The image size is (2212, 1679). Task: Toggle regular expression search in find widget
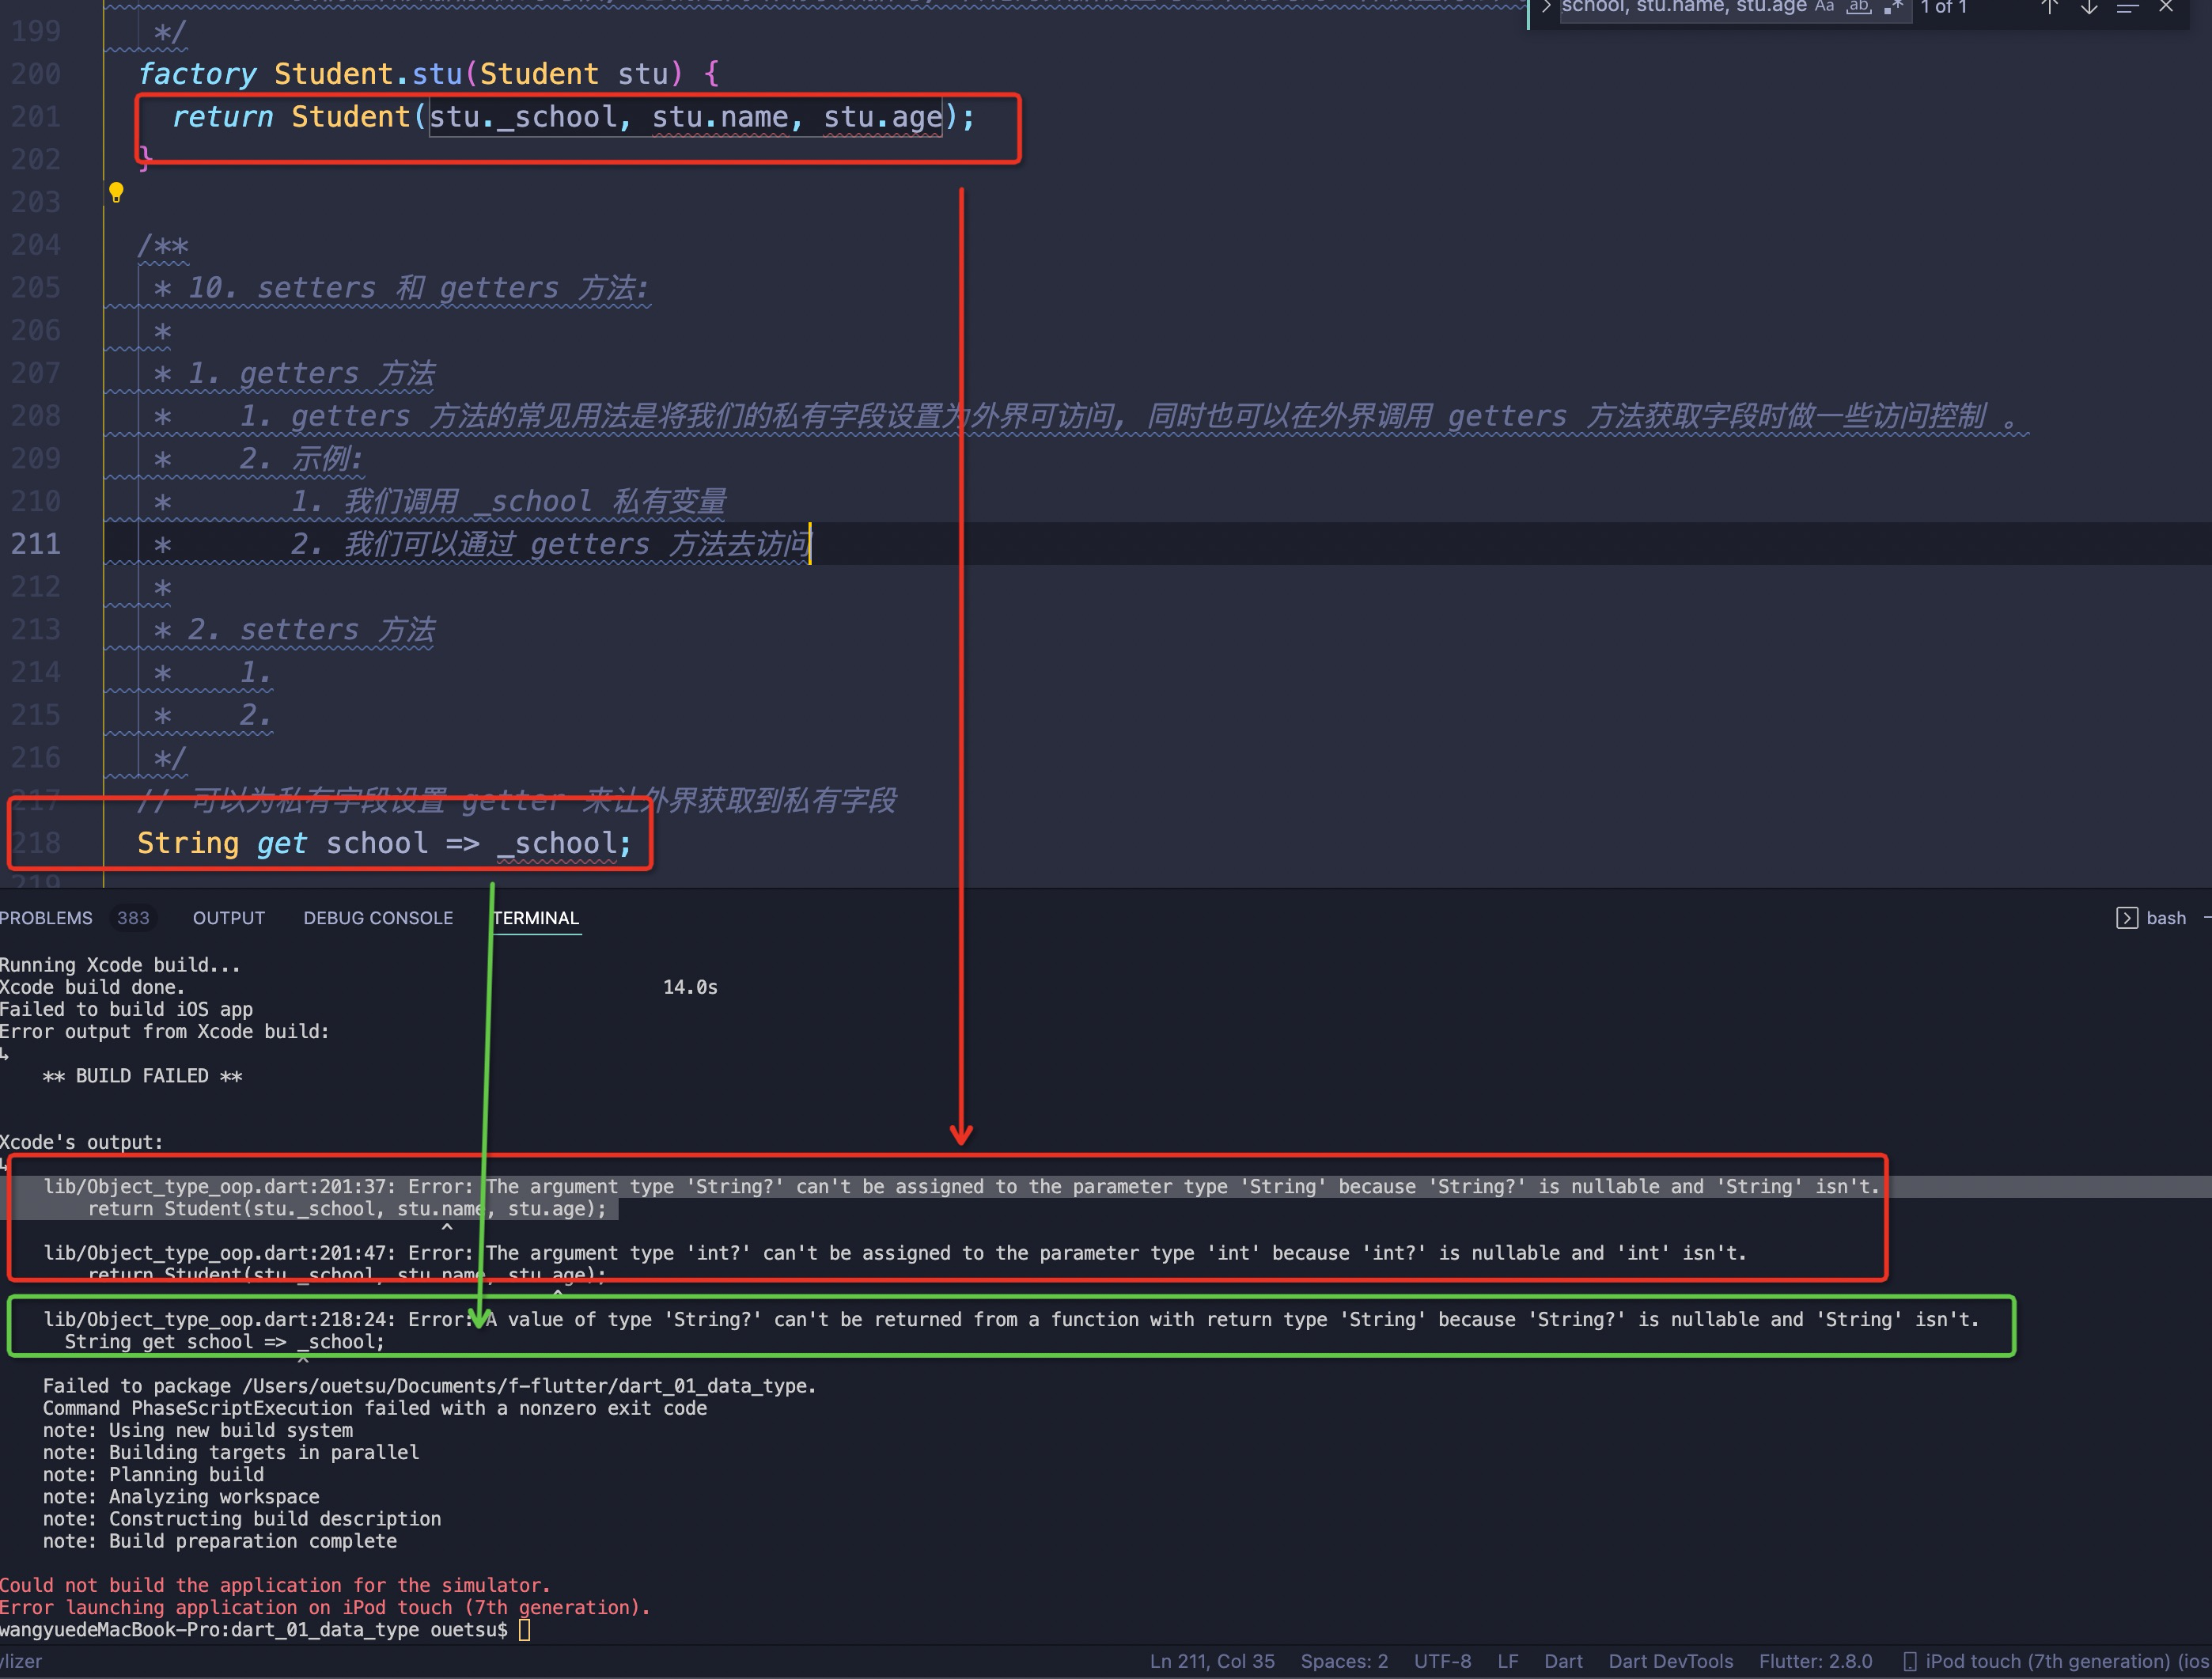[1892, 7]
